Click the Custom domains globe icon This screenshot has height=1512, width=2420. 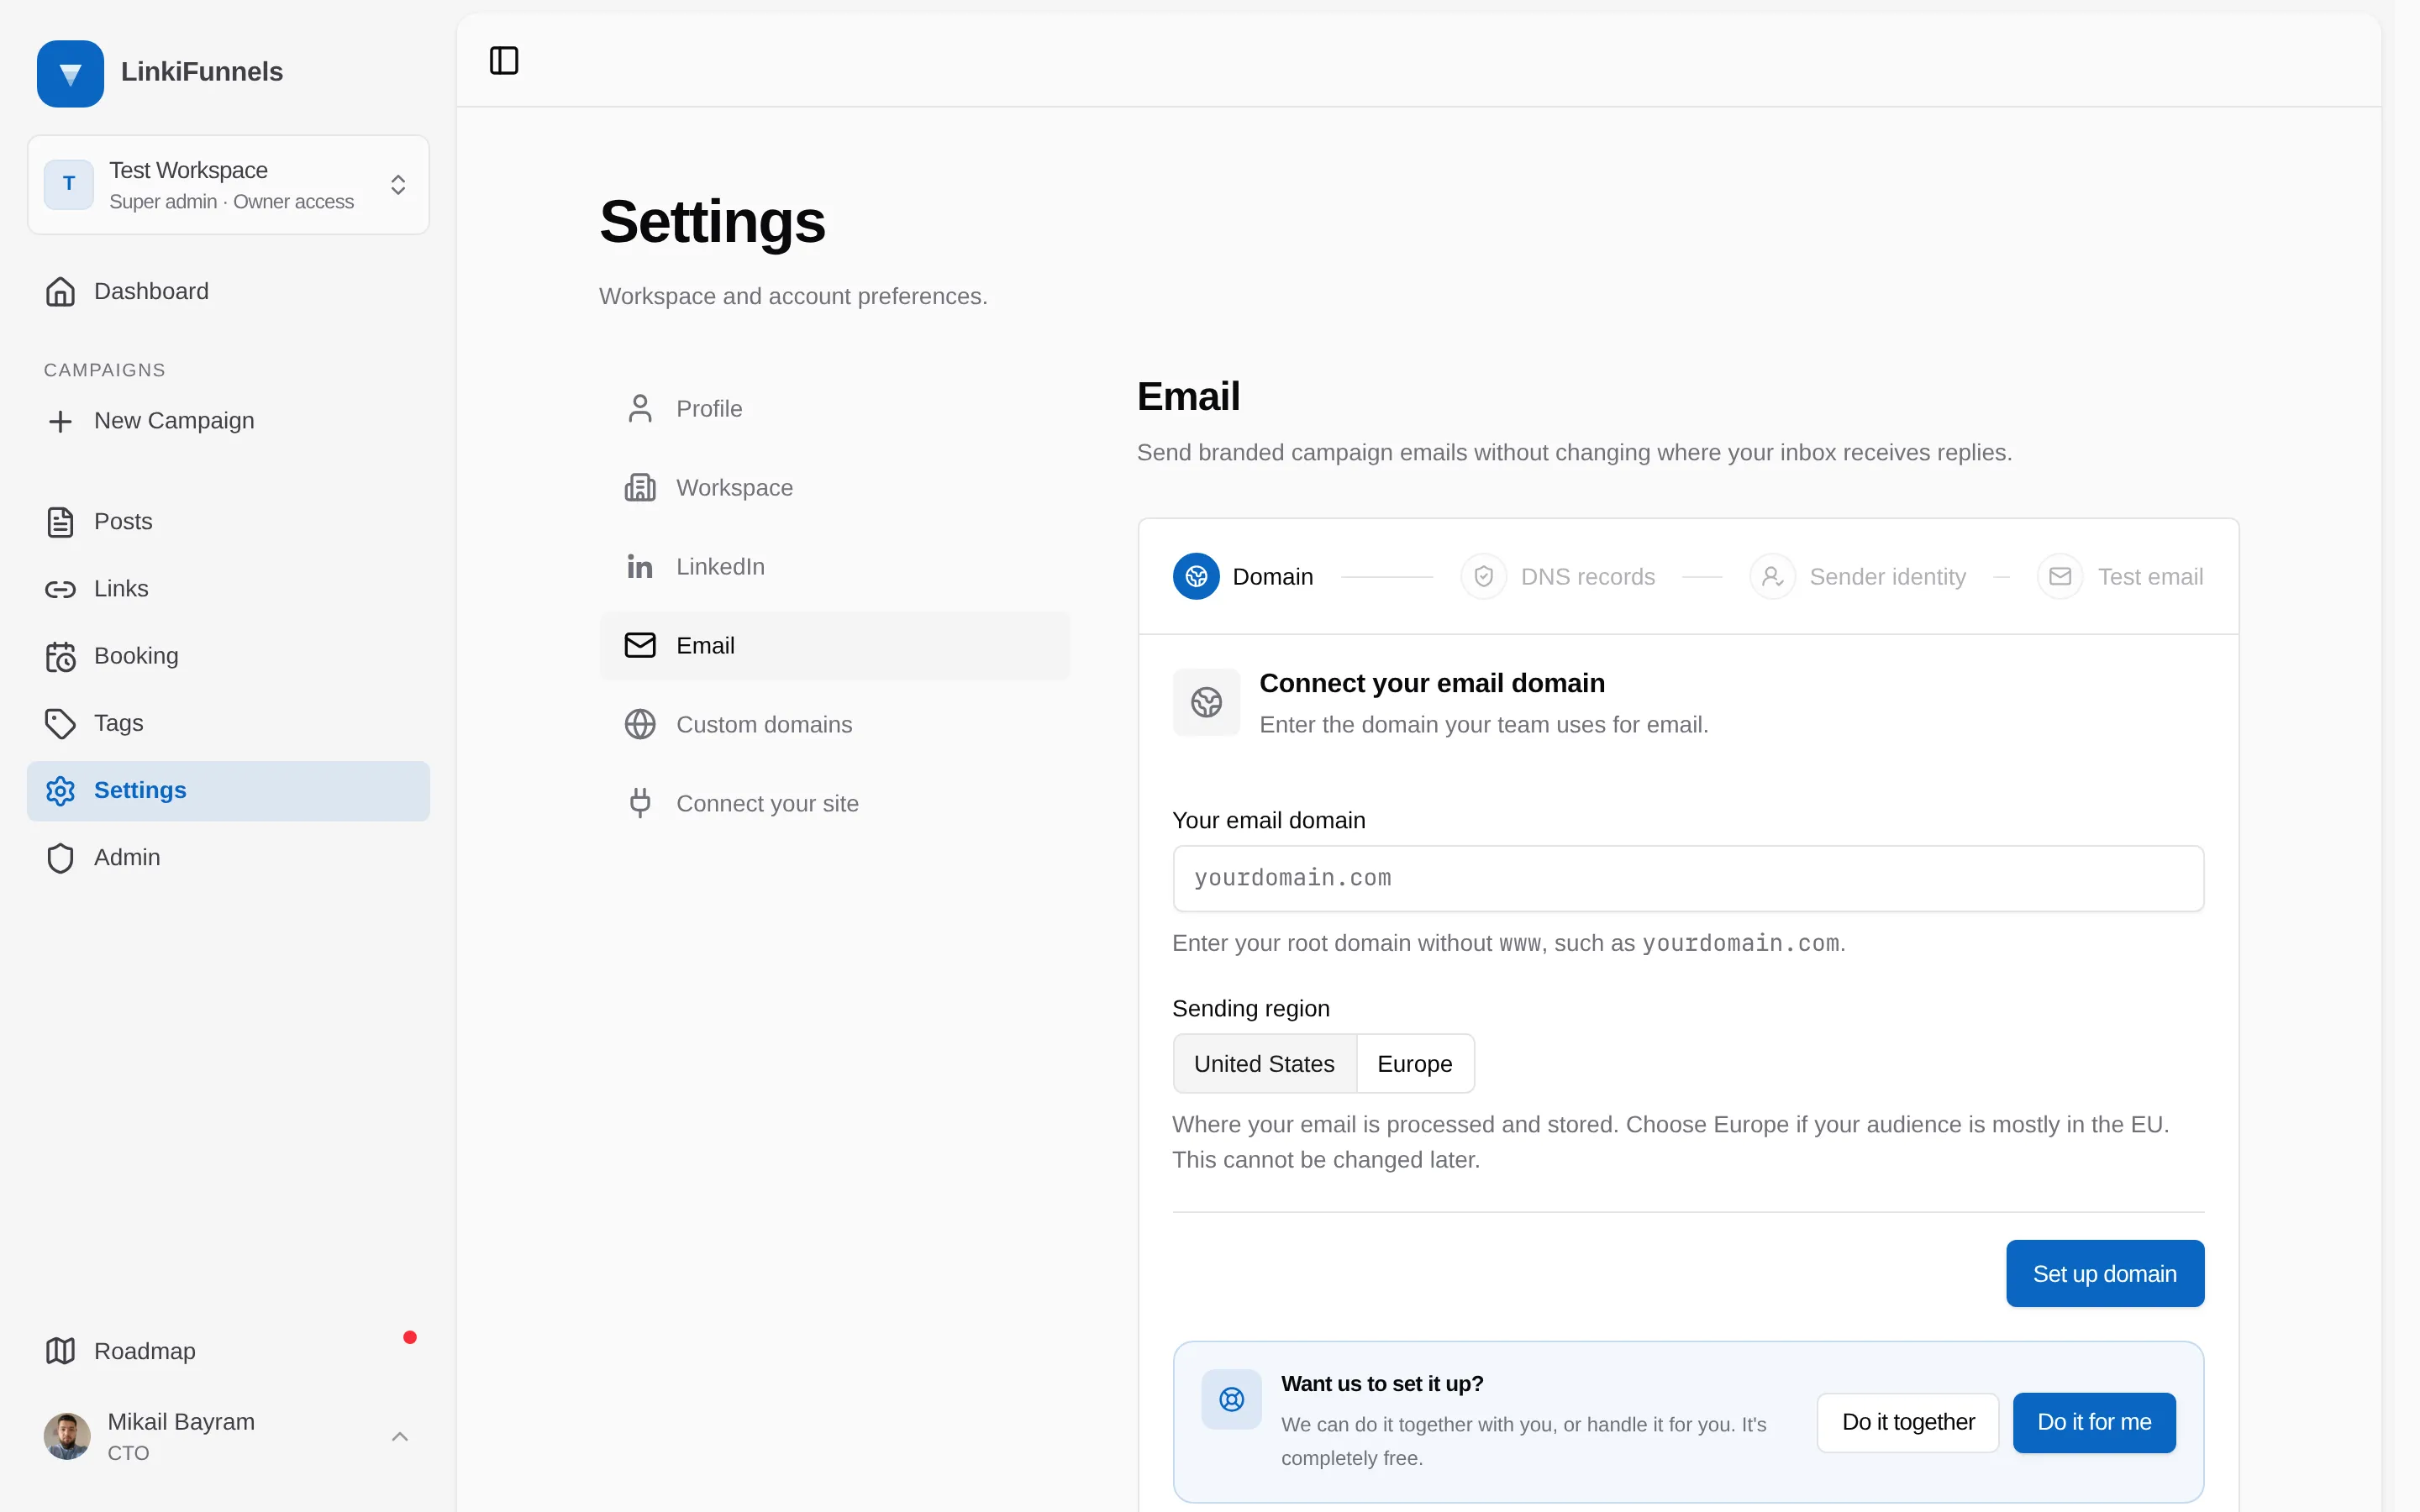coord(640,725)
